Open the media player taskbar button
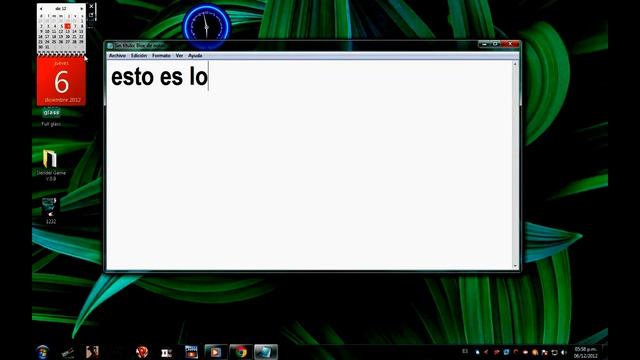640x360 pixels. pyautogui.click(x=216, y=352)
